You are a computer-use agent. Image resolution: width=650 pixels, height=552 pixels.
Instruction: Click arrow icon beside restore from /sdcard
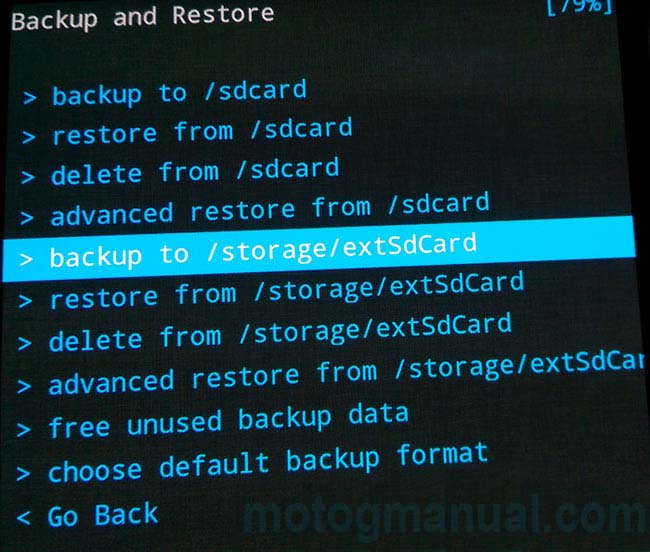pyautogui.click(x=29, y=137)
